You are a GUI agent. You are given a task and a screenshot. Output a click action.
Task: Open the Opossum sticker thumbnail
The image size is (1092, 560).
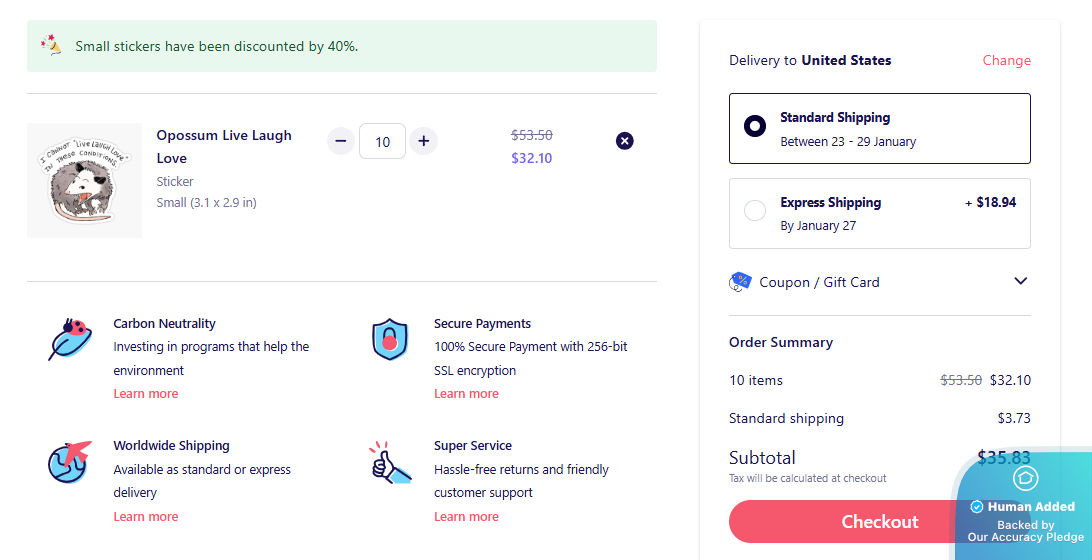click(84, 180)
